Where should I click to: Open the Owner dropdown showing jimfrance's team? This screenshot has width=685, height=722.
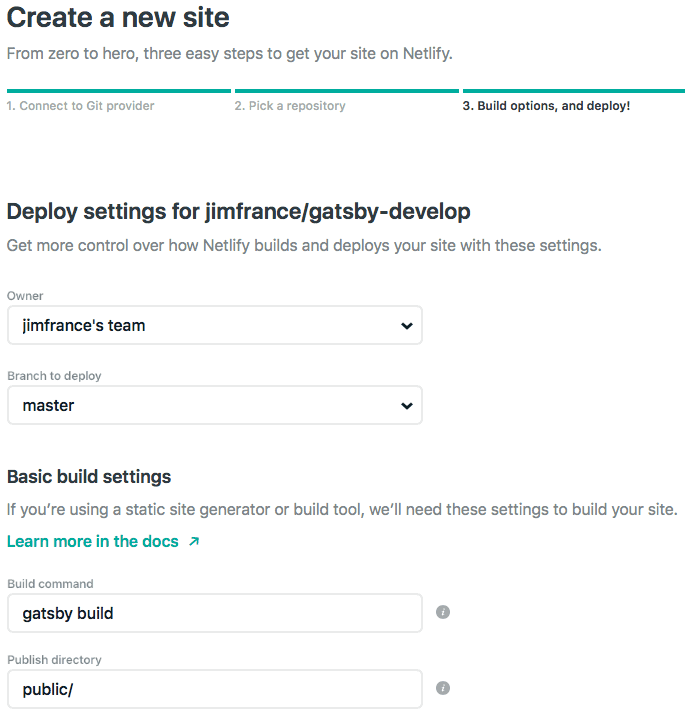[x=215, y=325]
